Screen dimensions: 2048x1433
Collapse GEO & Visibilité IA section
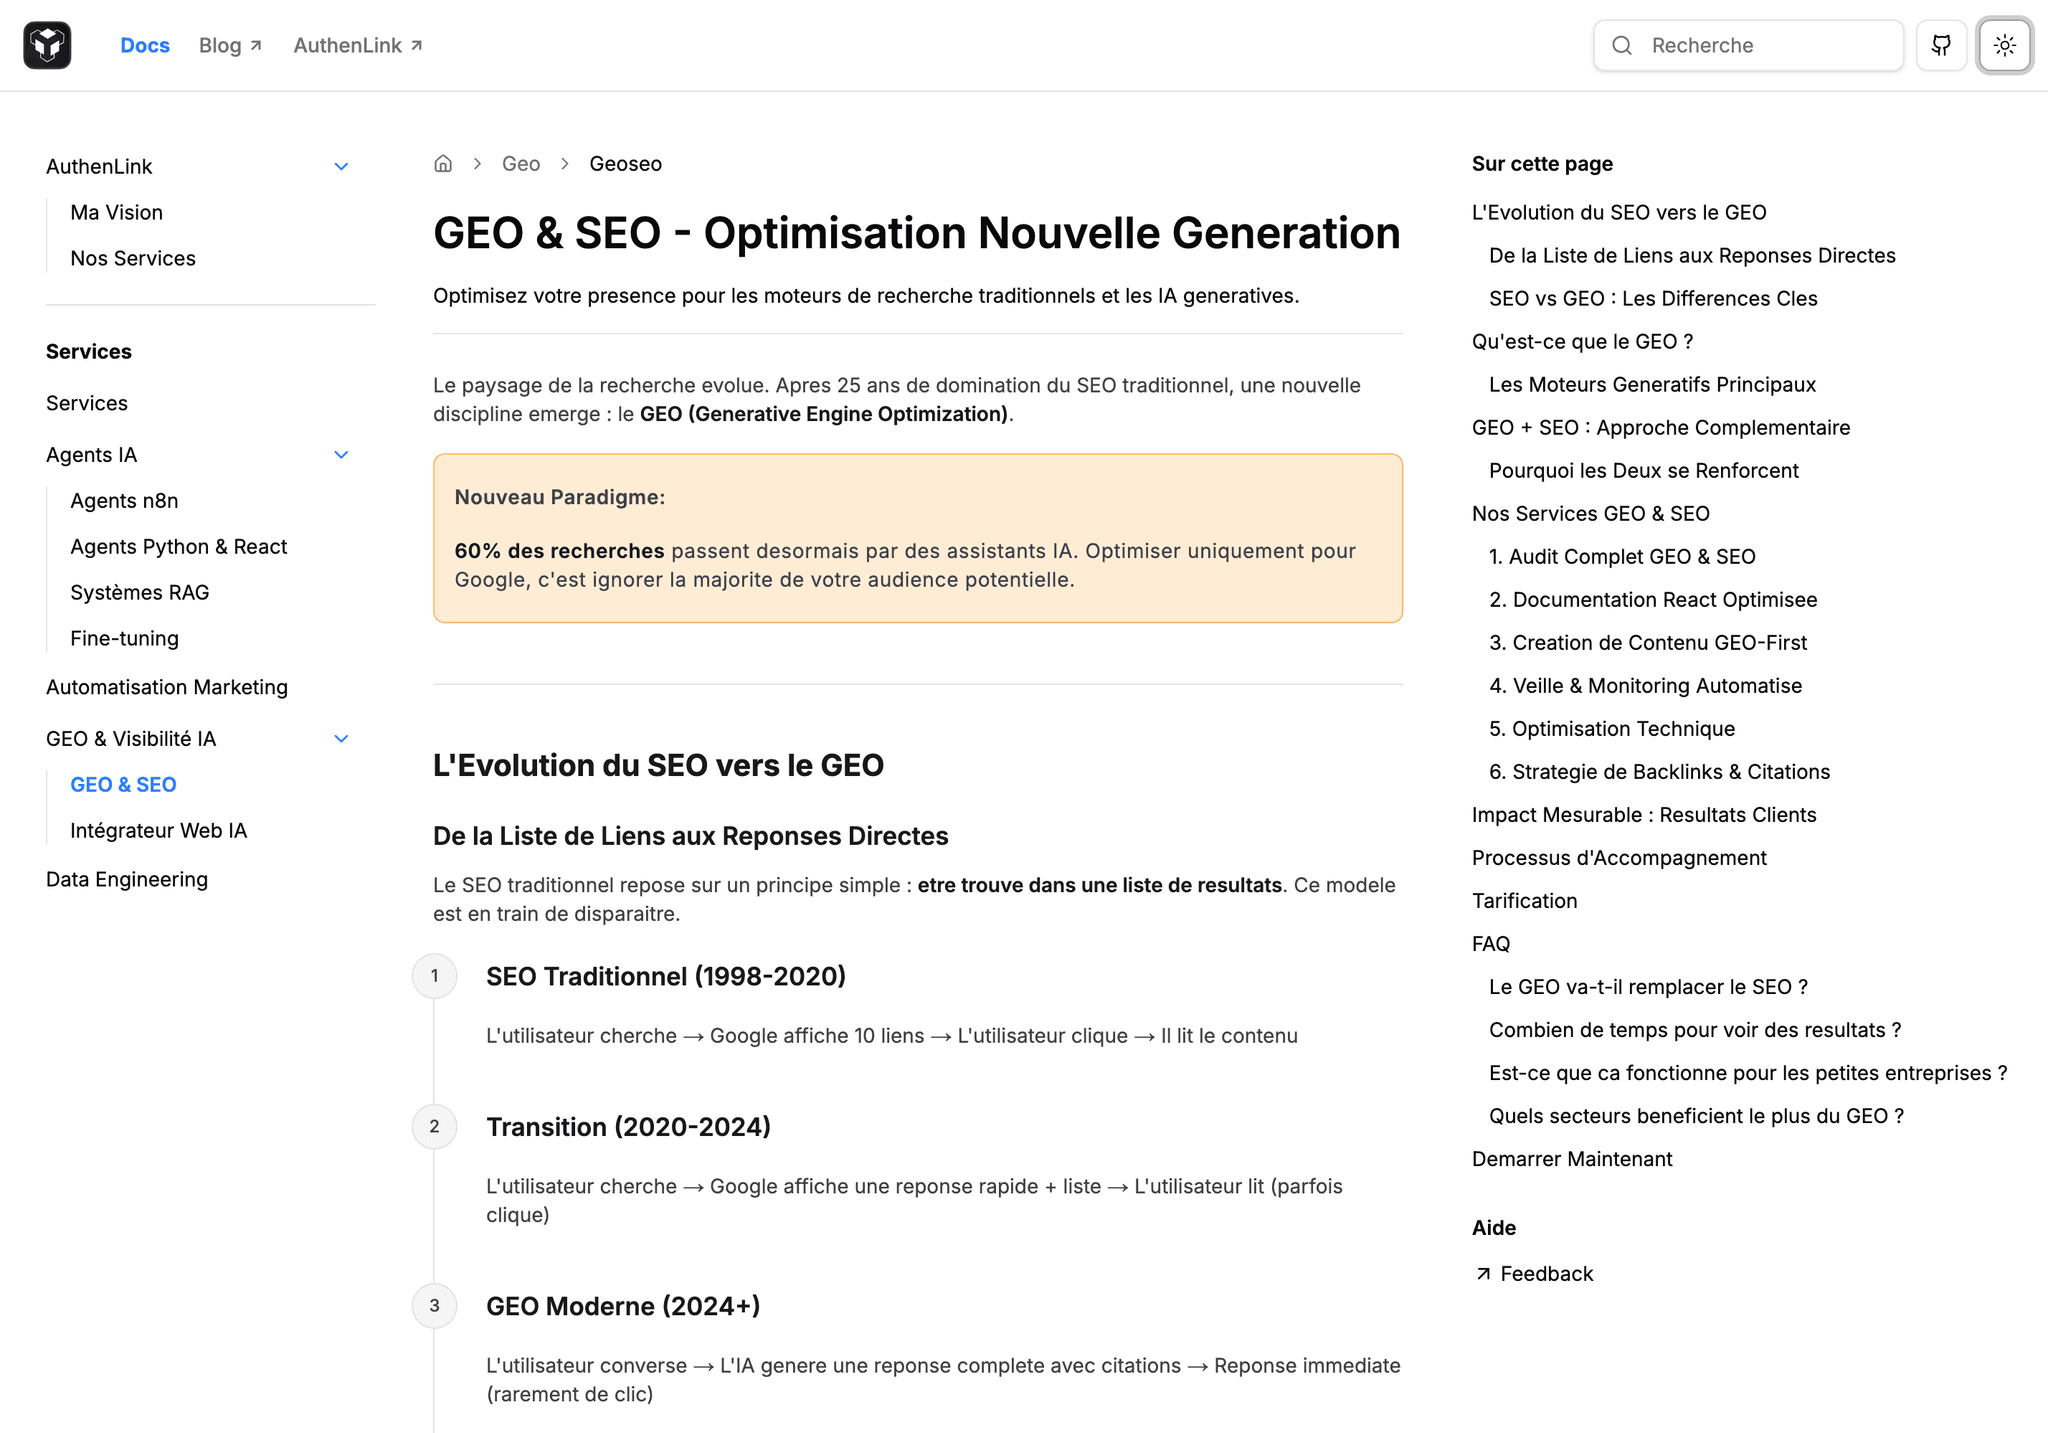click(x=341, y=739)
